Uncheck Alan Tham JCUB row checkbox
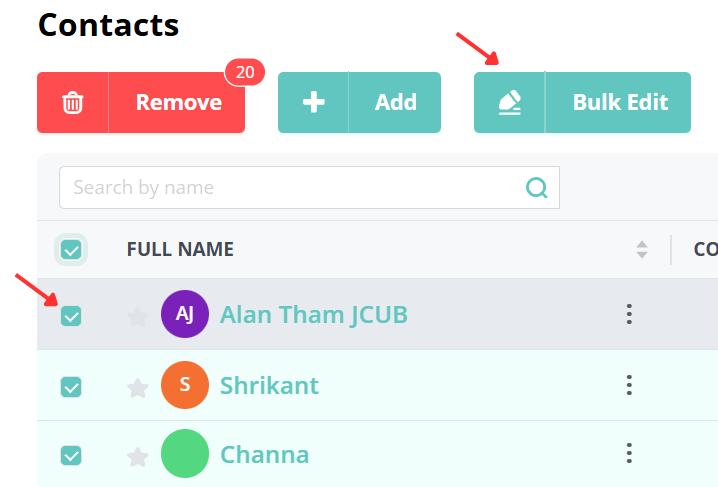718x487 pixels. coord(71,316)
